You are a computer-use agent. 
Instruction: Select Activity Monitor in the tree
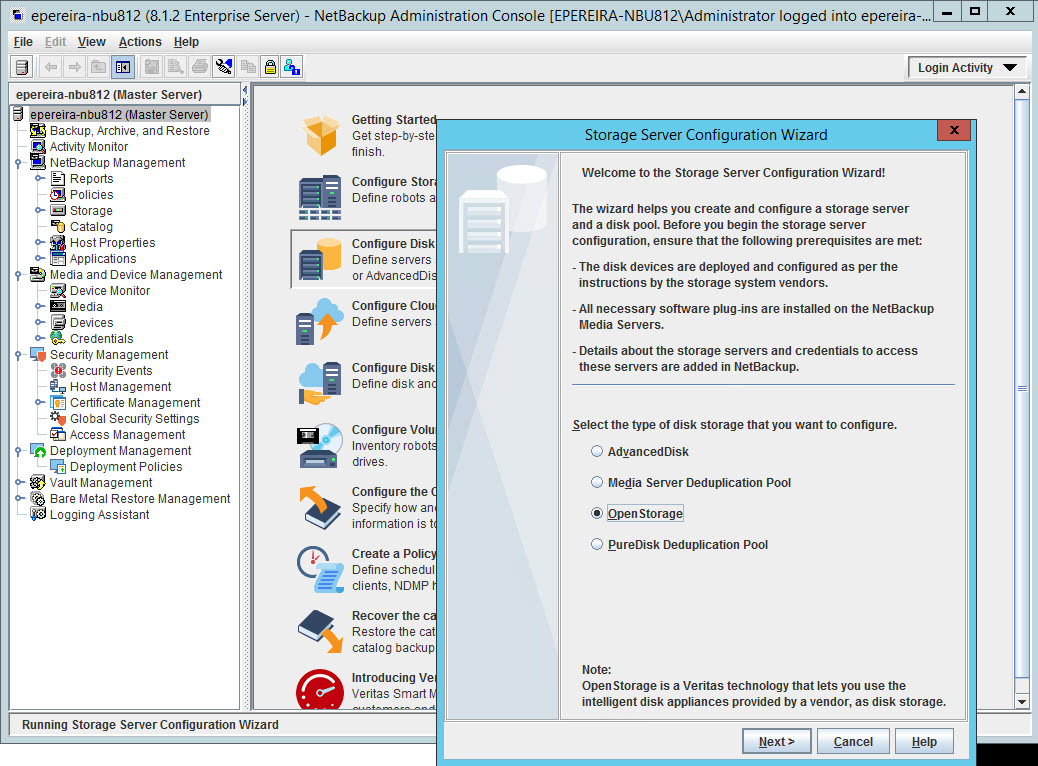(89, 147)
